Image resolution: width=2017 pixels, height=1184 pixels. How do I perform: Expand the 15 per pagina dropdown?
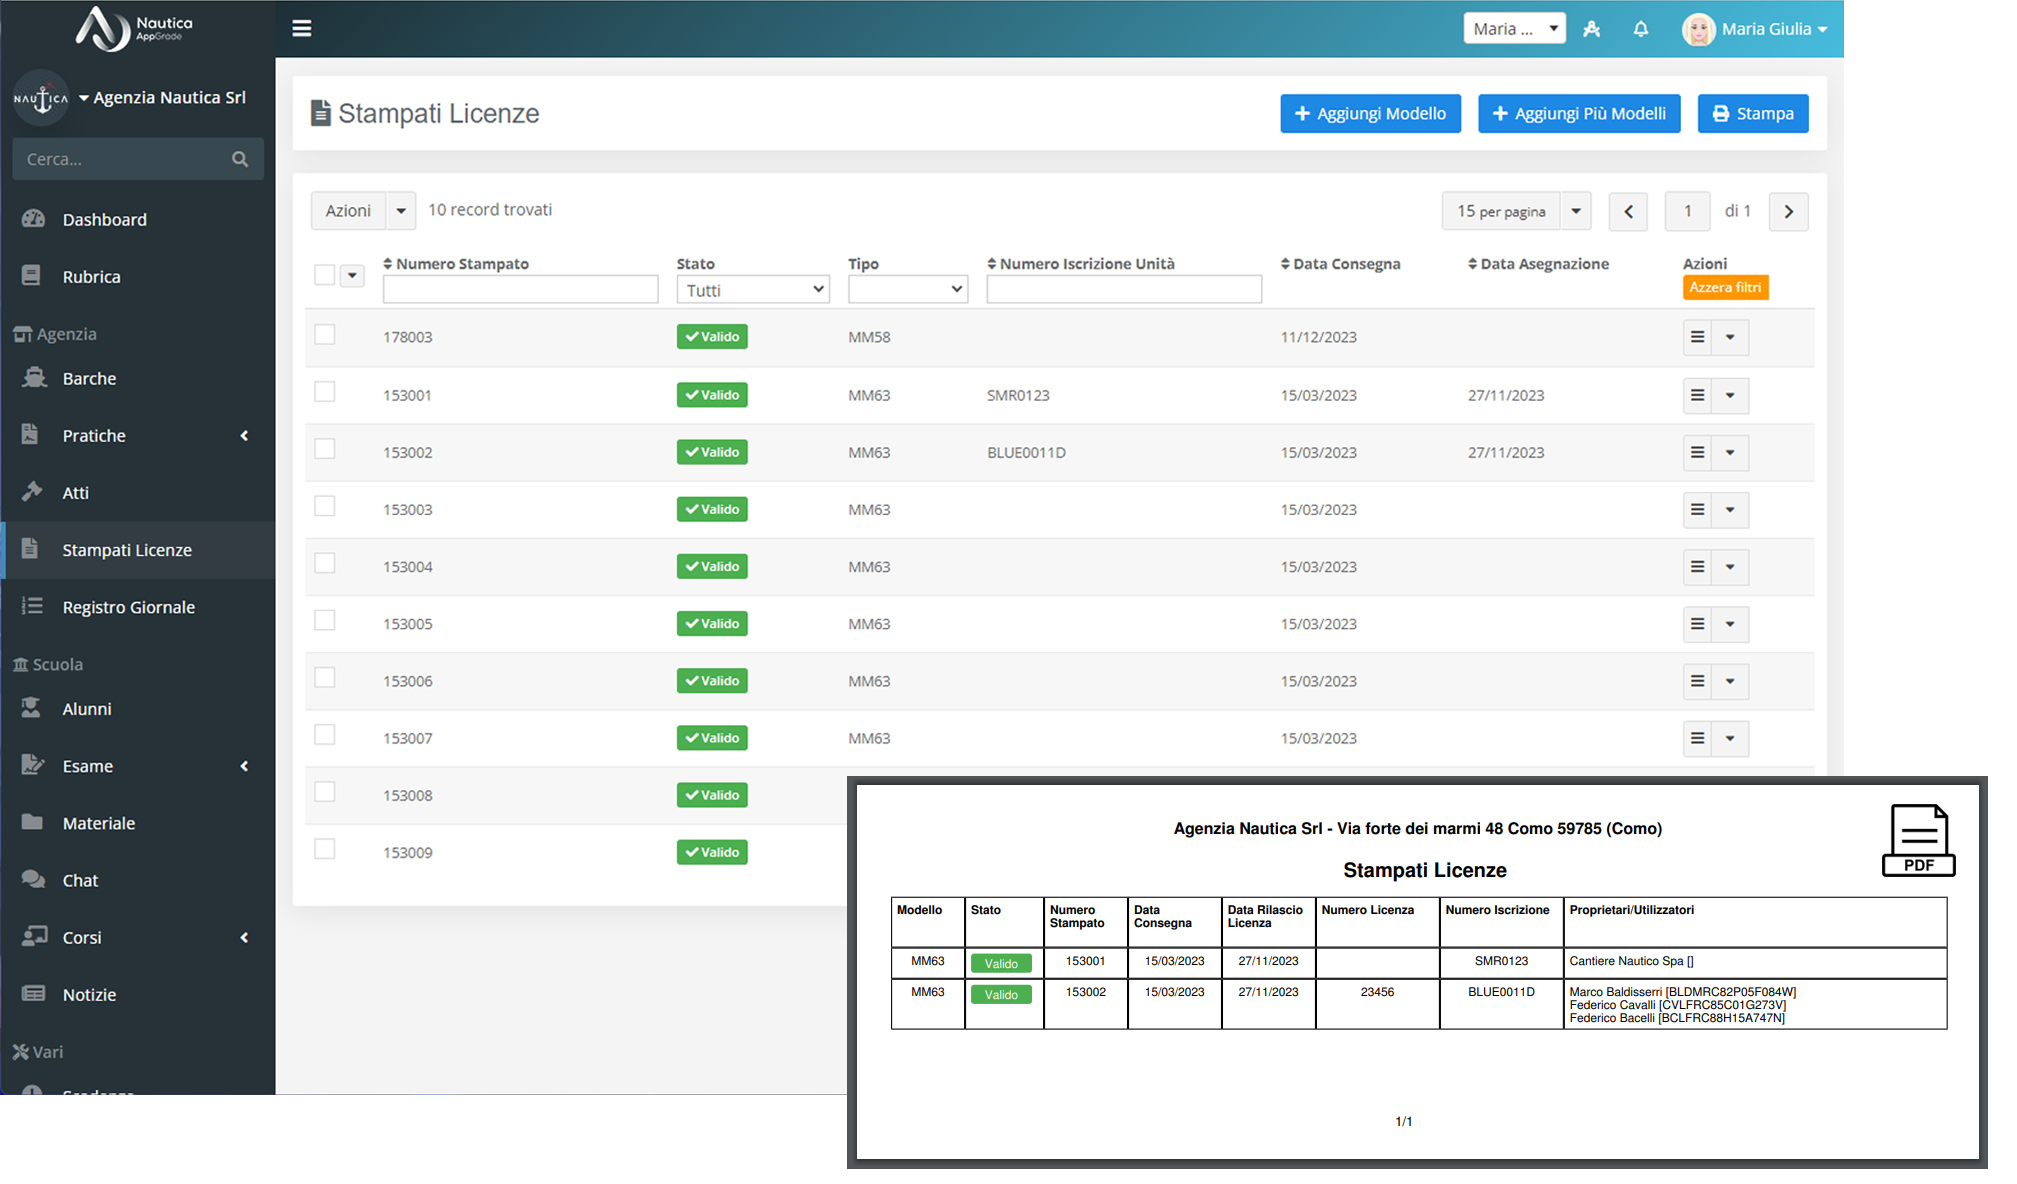pos(1575,211)
